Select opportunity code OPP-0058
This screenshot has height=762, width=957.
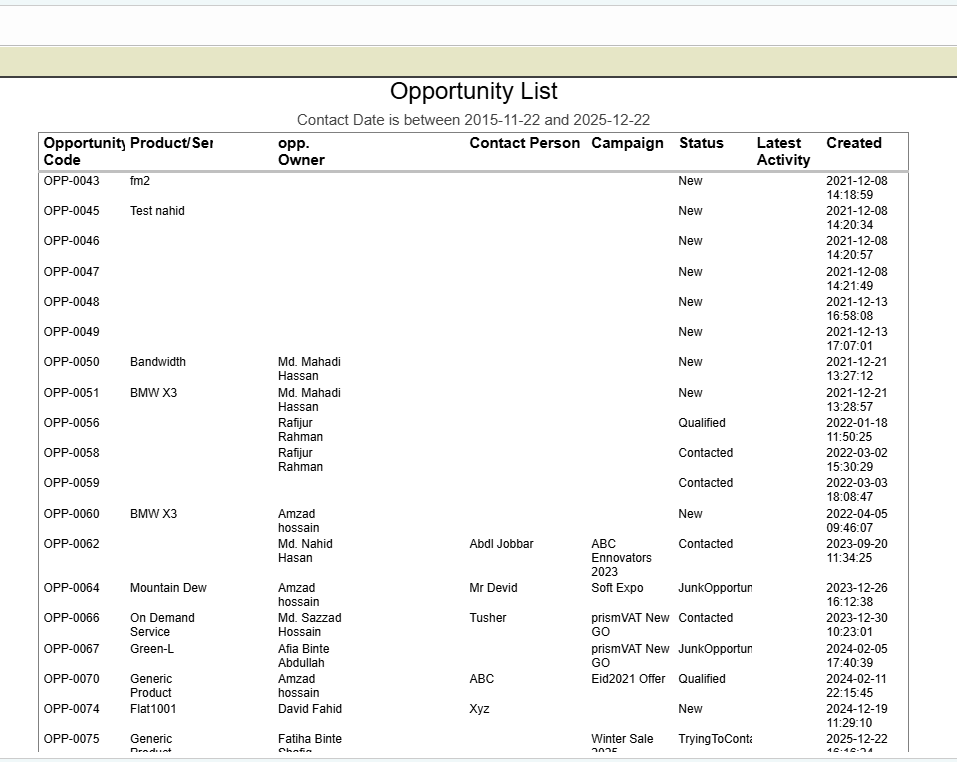pos(71,453)
